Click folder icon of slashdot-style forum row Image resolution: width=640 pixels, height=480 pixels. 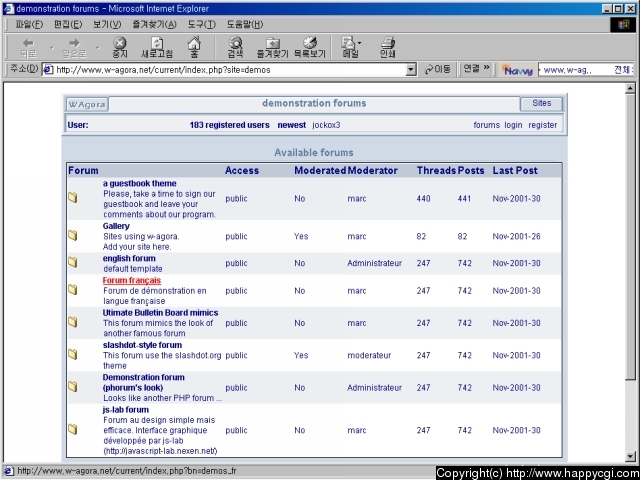(x=73, y=354)
